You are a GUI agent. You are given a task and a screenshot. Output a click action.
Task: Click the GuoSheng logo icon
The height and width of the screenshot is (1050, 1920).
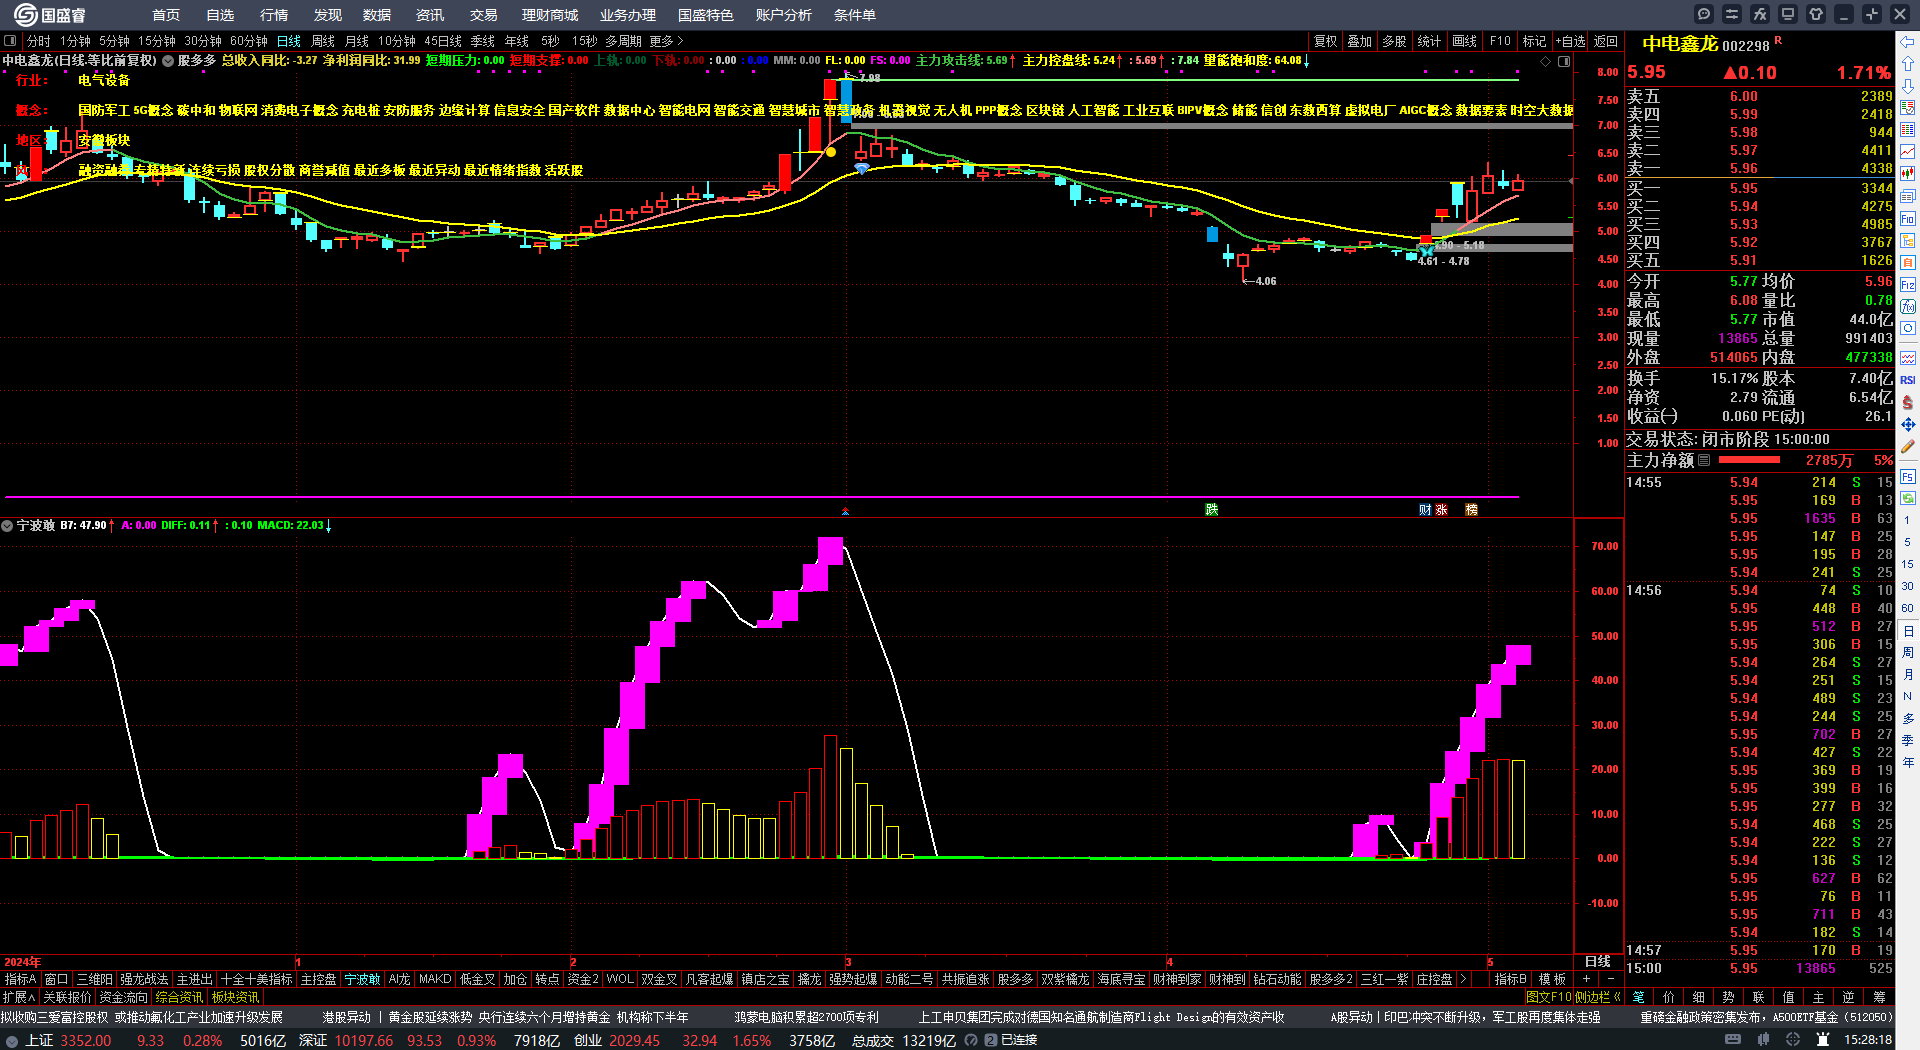pos(25,14)
